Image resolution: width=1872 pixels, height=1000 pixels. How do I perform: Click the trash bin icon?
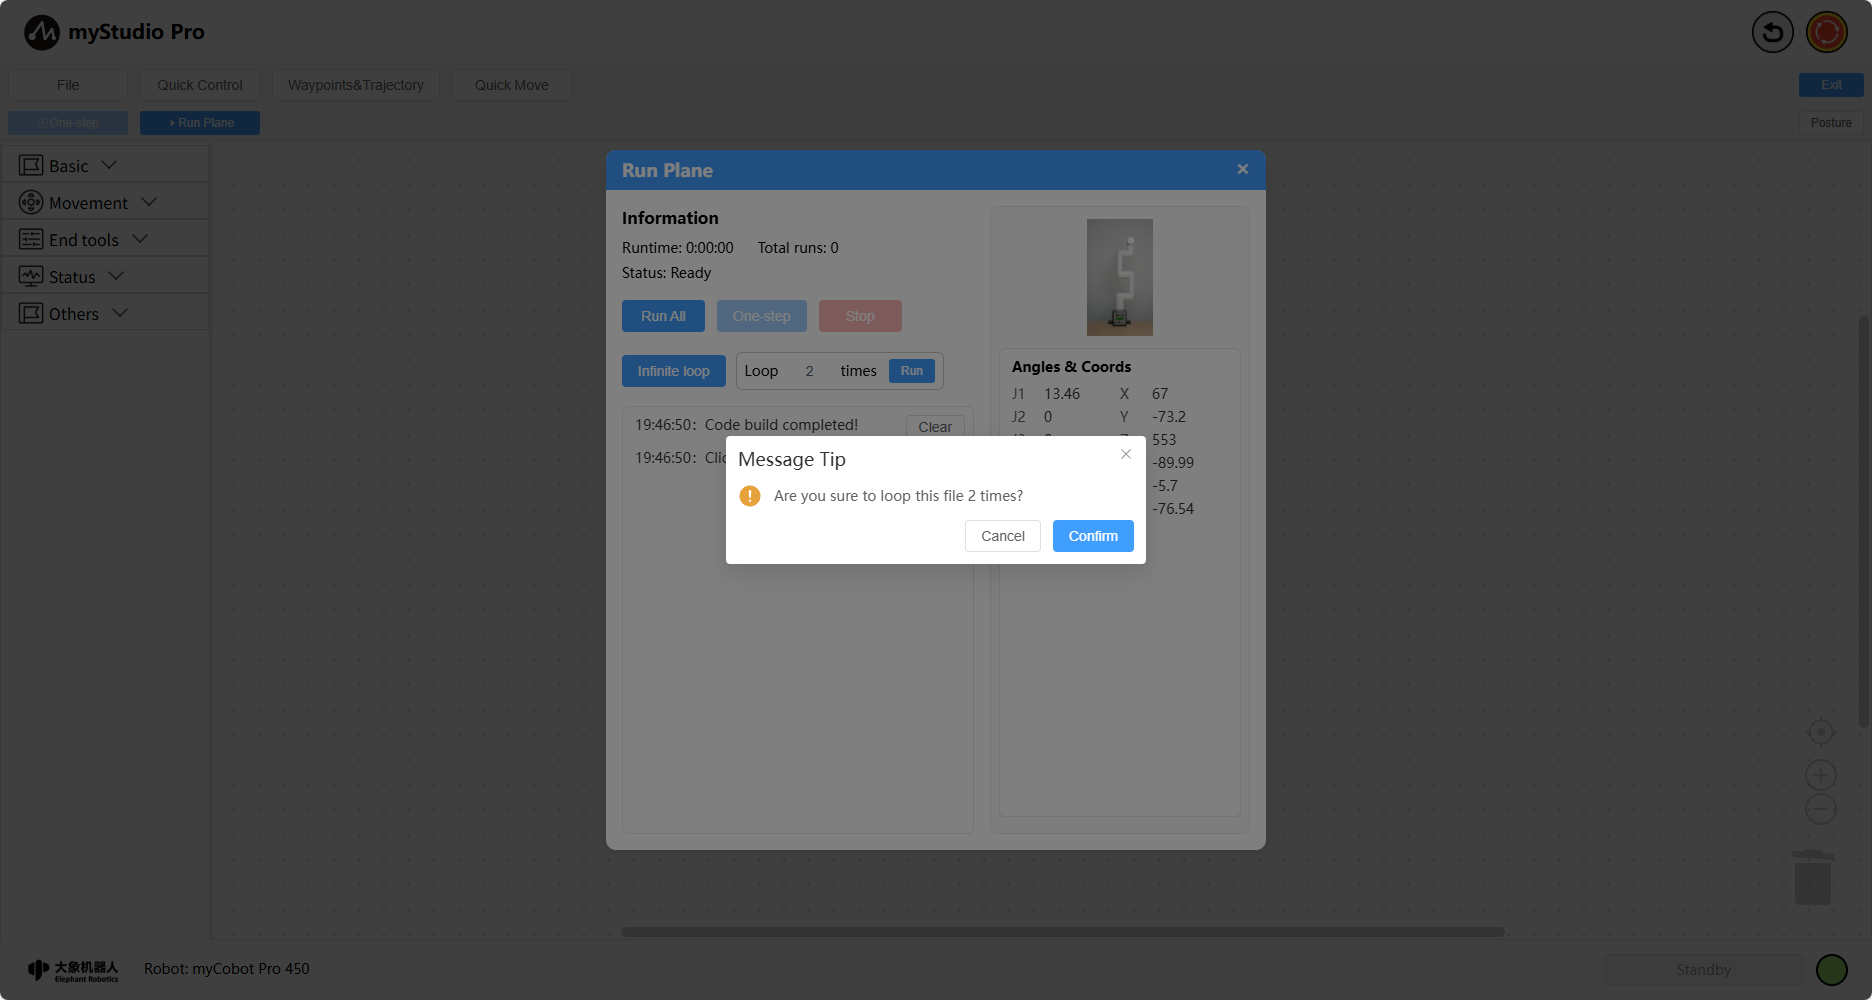tap(1812, 878)
